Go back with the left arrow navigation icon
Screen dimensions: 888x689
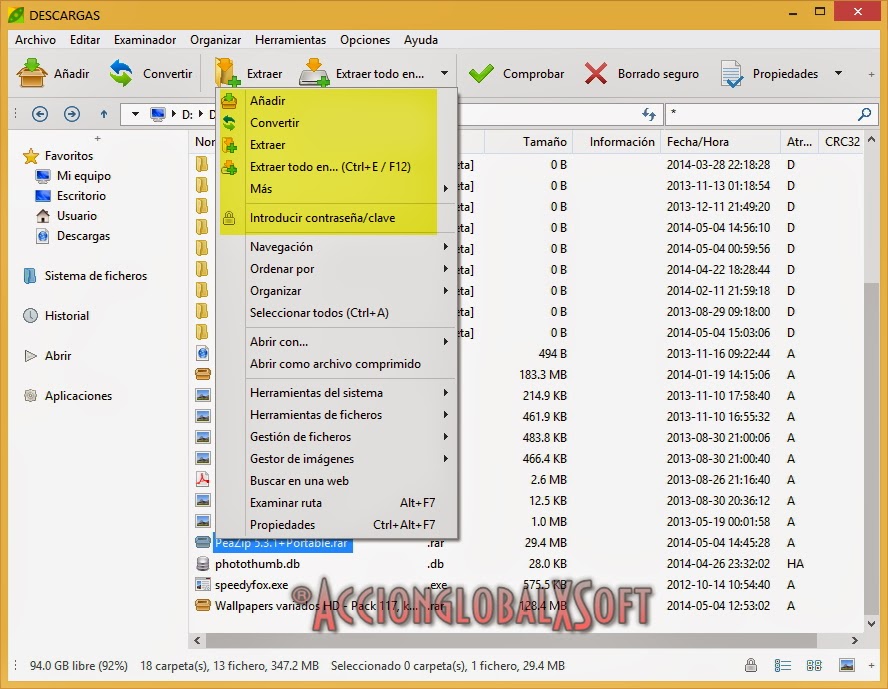pyautogui.click(x=40, y=114)
